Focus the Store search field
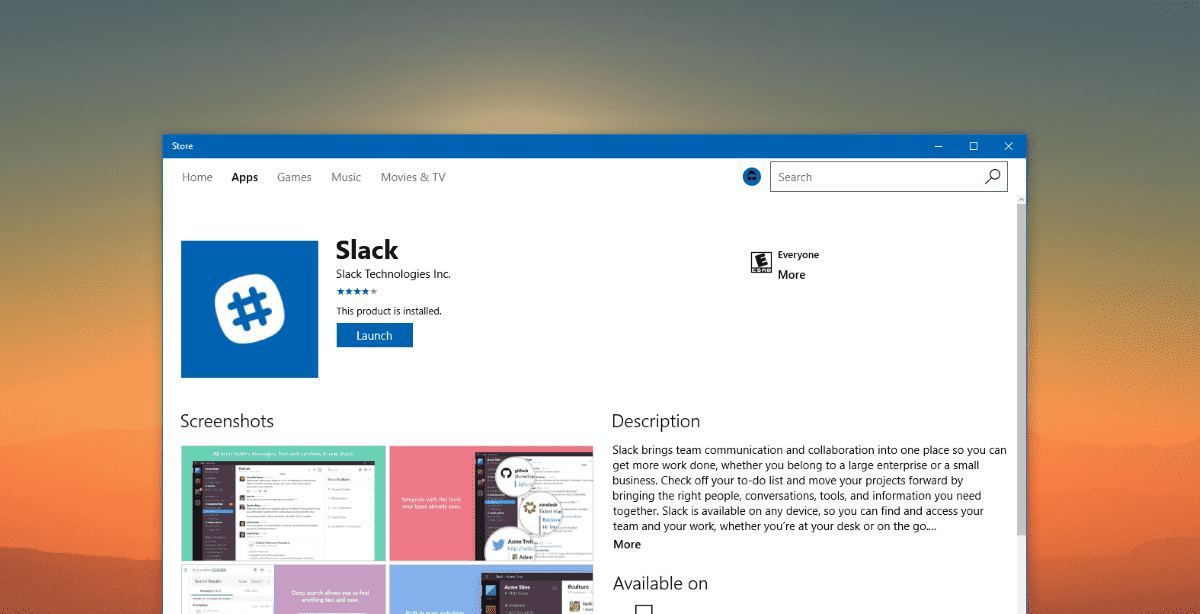 click(875, 177)
